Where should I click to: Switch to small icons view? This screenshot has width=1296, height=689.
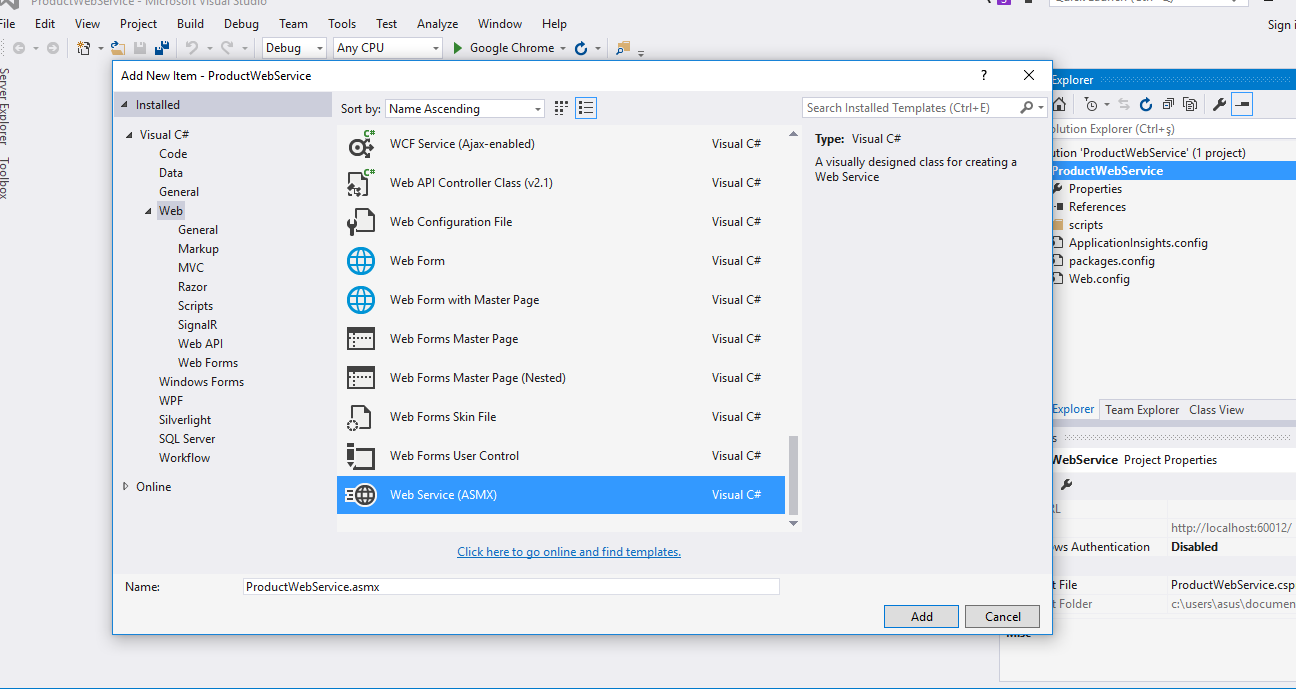pos(561,108)
